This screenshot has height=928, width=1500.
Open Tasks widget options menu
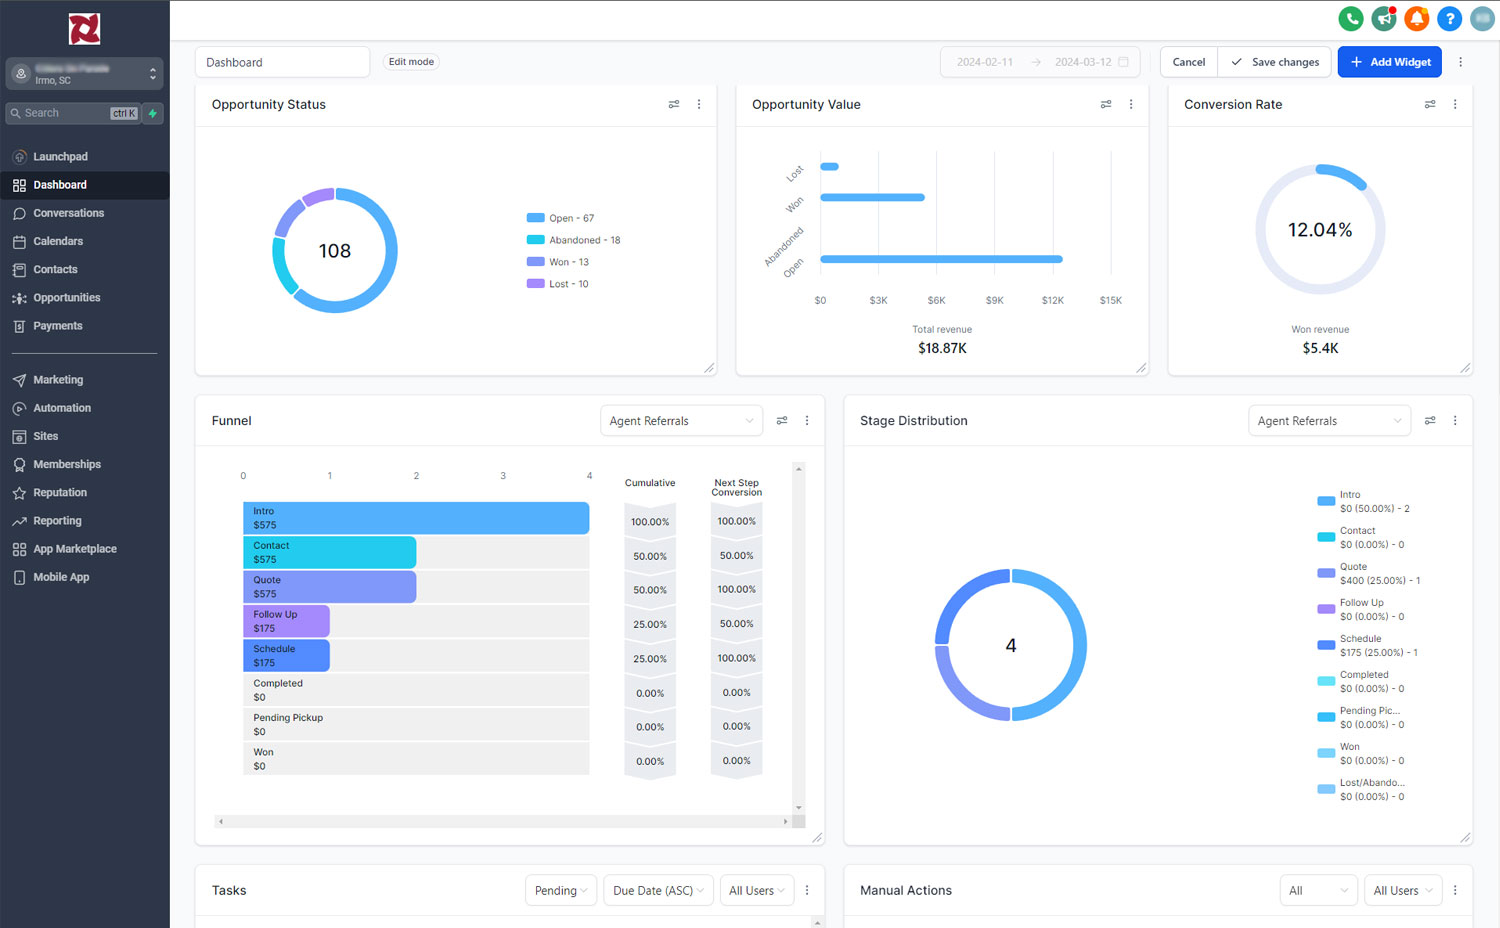pyautogui.click(x=807, y=890)
